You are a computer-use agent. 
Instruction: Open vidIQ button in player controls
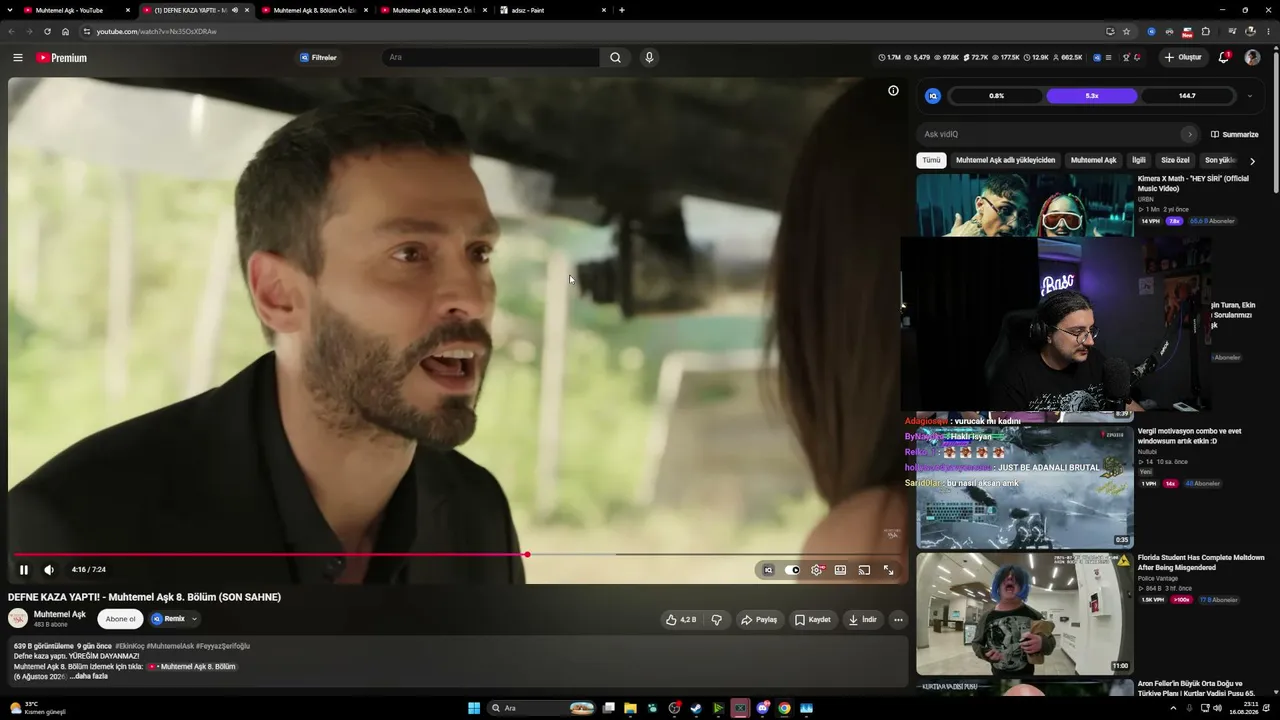coord(768,570)
